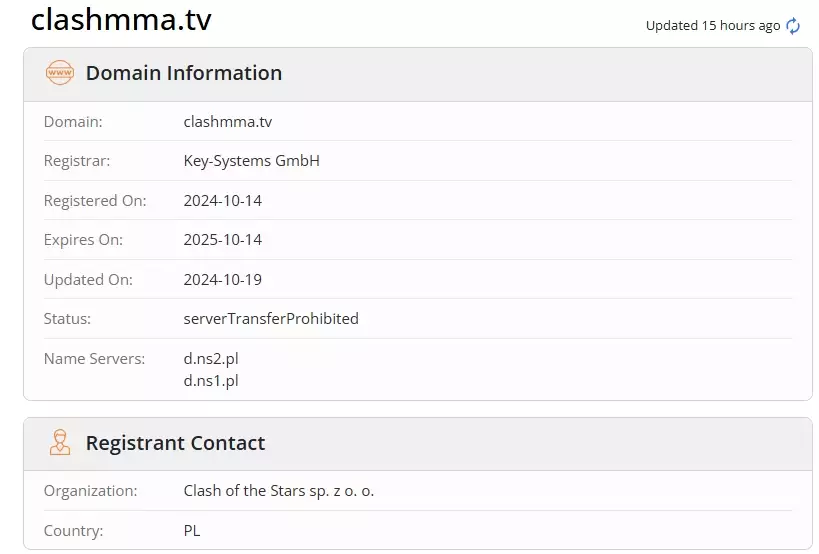Click the 'Updated 15 hours ago' text
Viewport: 819px width, 554px height.
712,26
